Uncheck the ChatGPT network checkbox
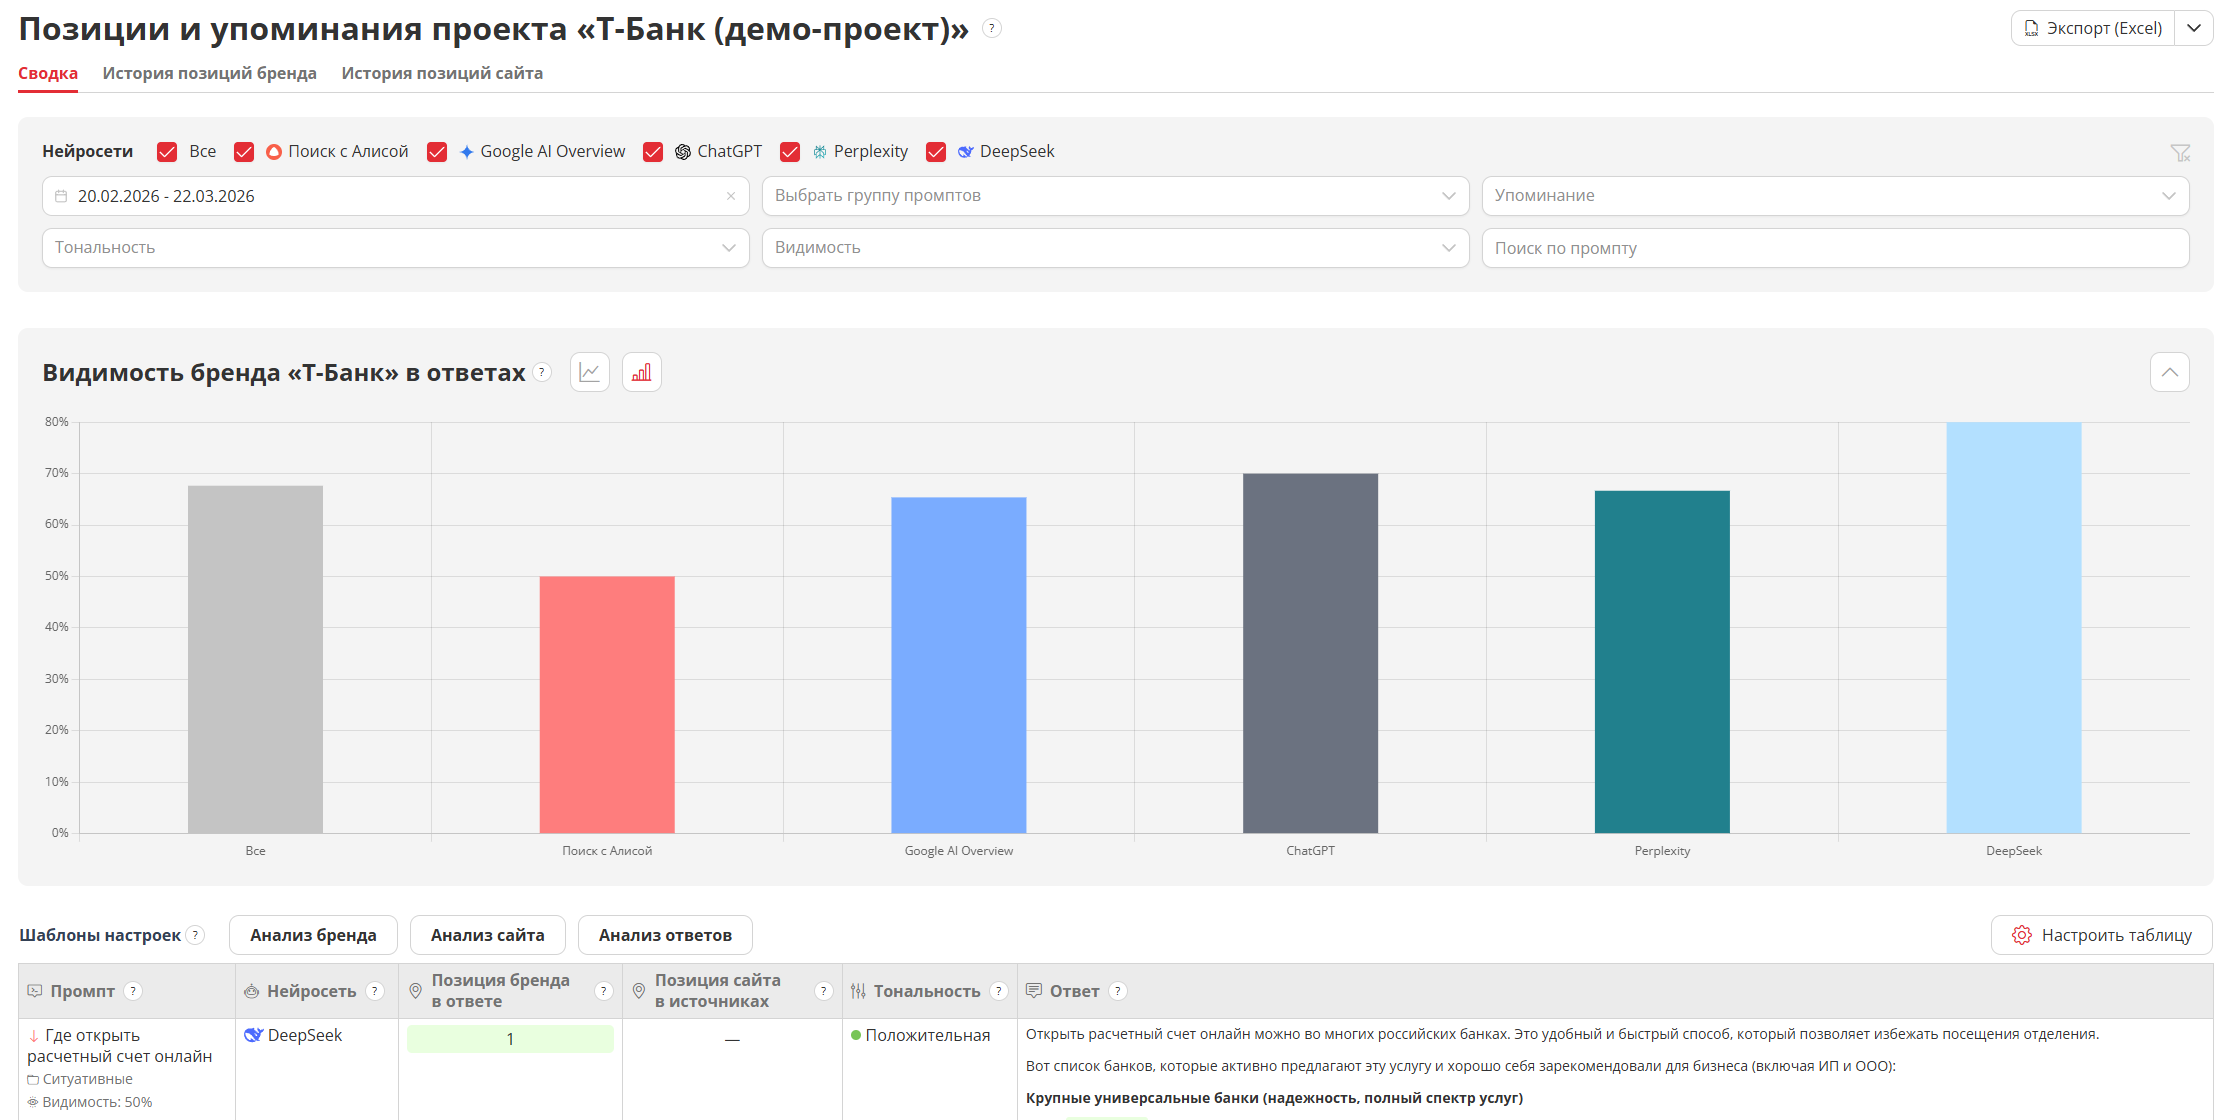The width and height of the screenshot is (2235, 1120). click(x=653, y=152)
